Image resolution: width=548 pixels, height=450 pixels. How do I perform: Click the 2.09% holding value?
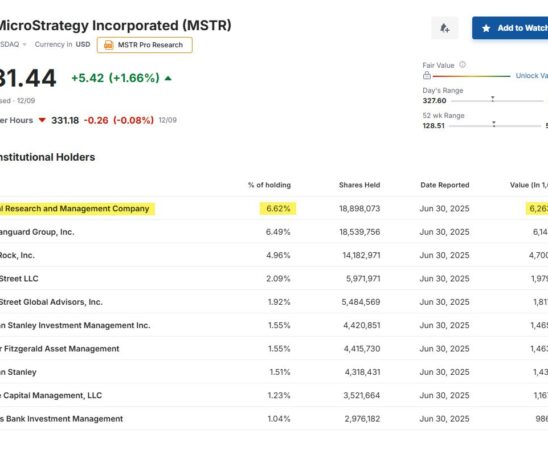[x=278, y=279]
